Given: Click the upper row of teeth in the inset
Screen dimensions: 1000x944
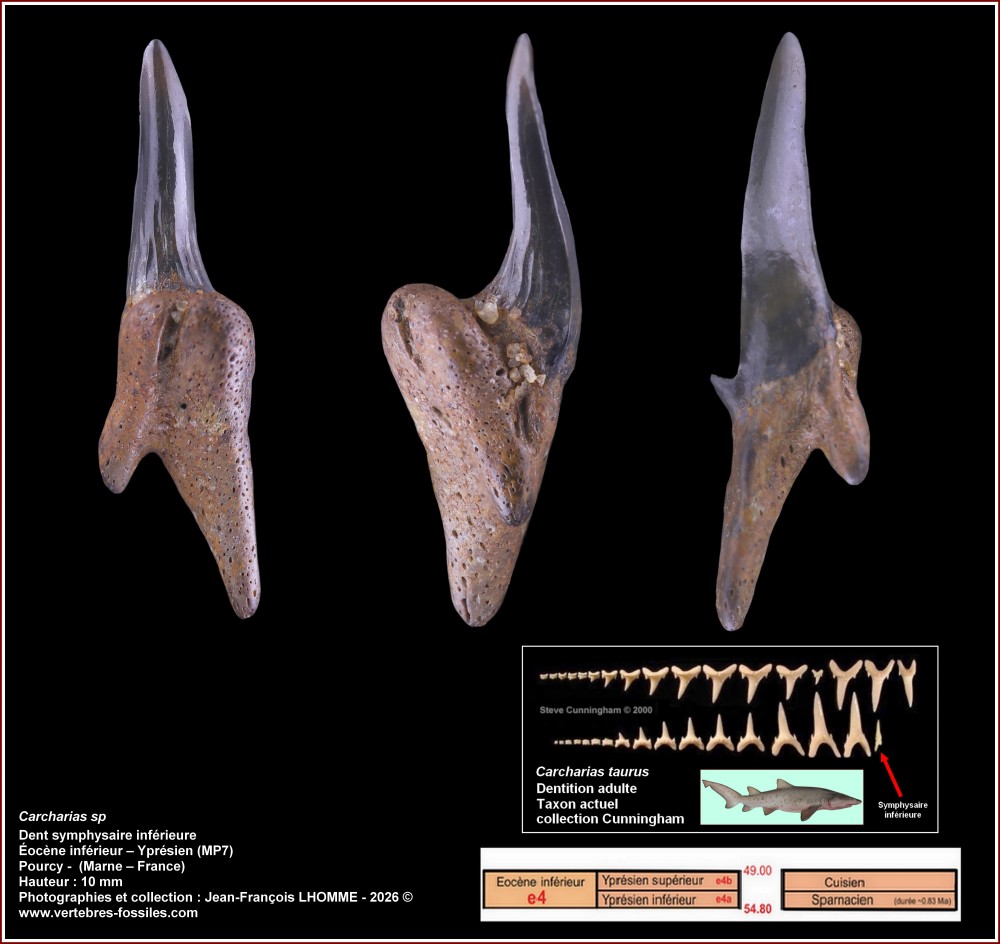Looking at the screenshot, I should tap(728, 682).
